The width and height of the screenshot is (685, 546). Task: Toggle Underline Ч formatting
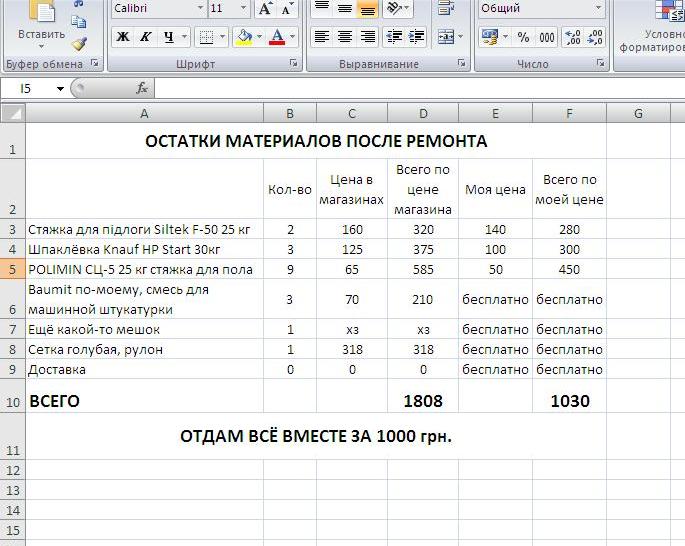169,37
